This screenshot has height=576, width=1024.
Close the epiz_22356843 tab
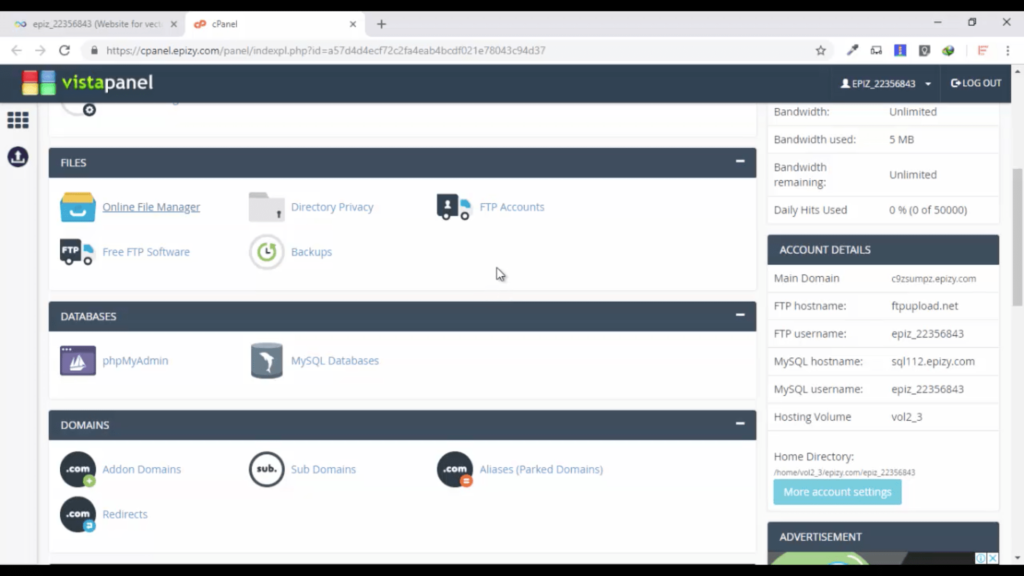click(174, 24)
